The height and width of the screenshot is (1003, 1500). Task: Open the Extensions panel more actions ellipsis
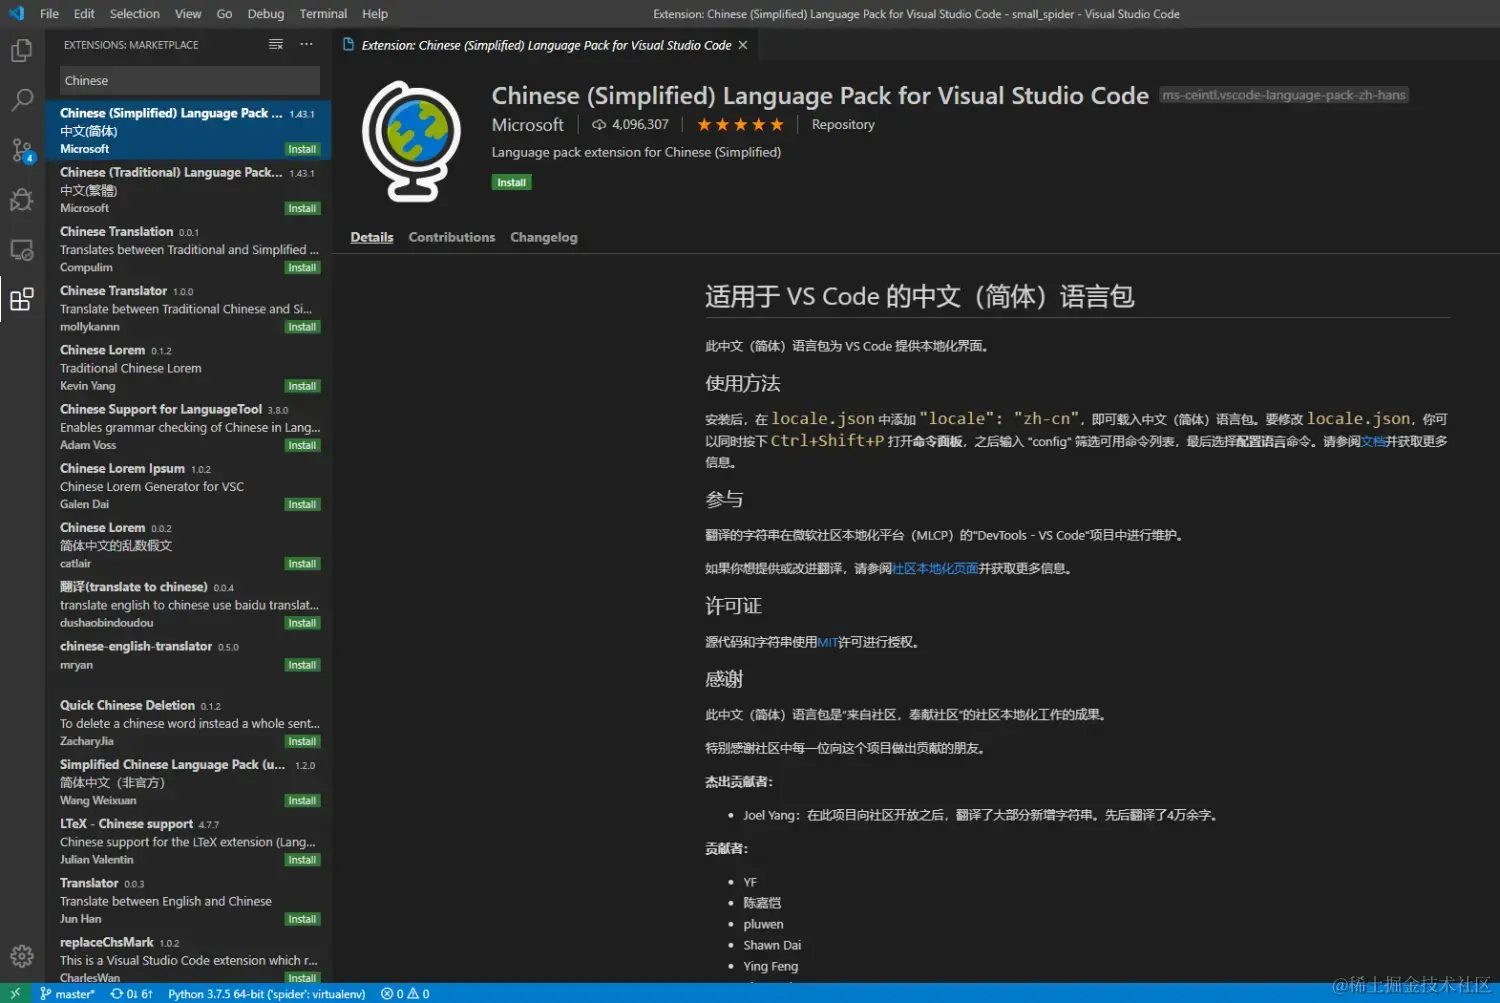pos(306,44)
